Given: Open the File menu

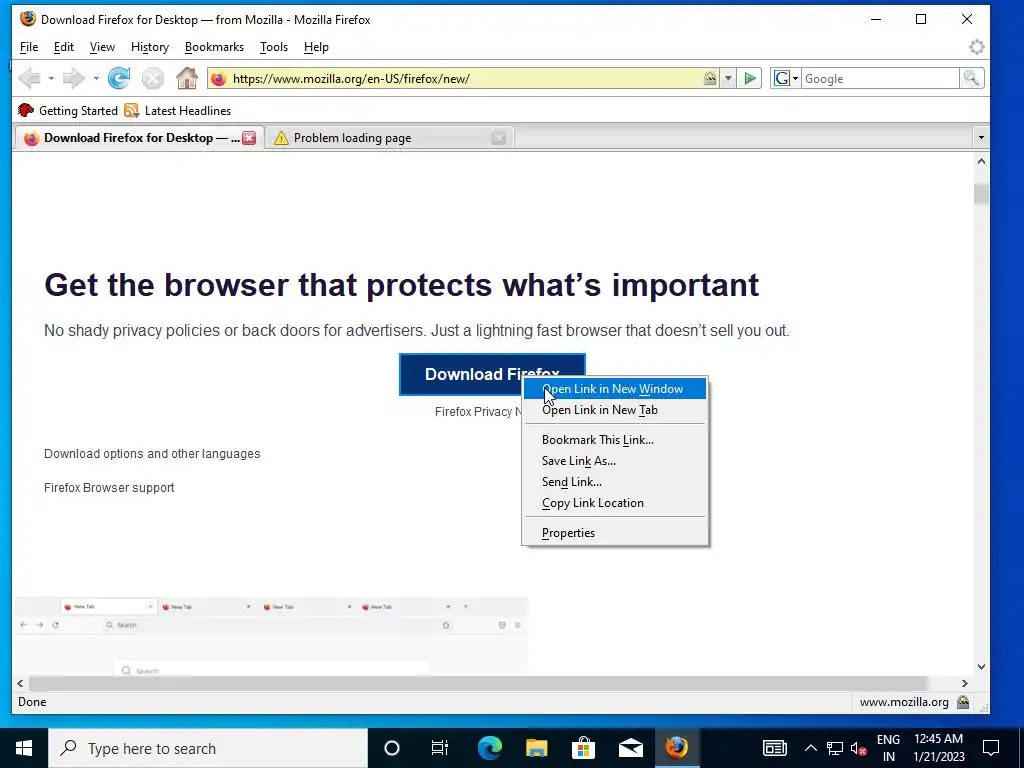Looking at the screenshot, I should coord(29,47).
